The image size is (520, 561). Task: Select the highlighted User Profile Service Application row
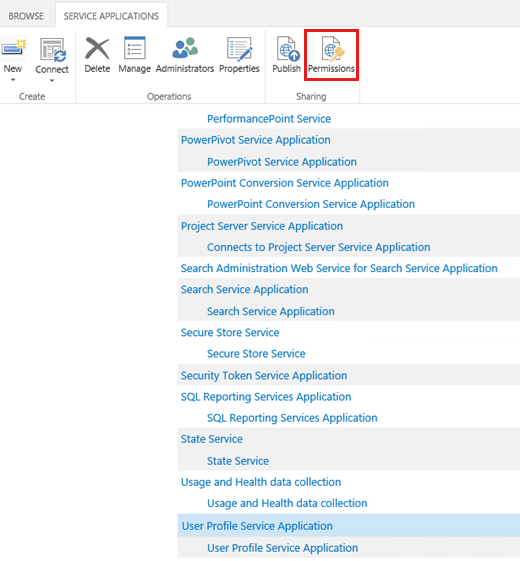pyautogui.click(x=349, y=525)
